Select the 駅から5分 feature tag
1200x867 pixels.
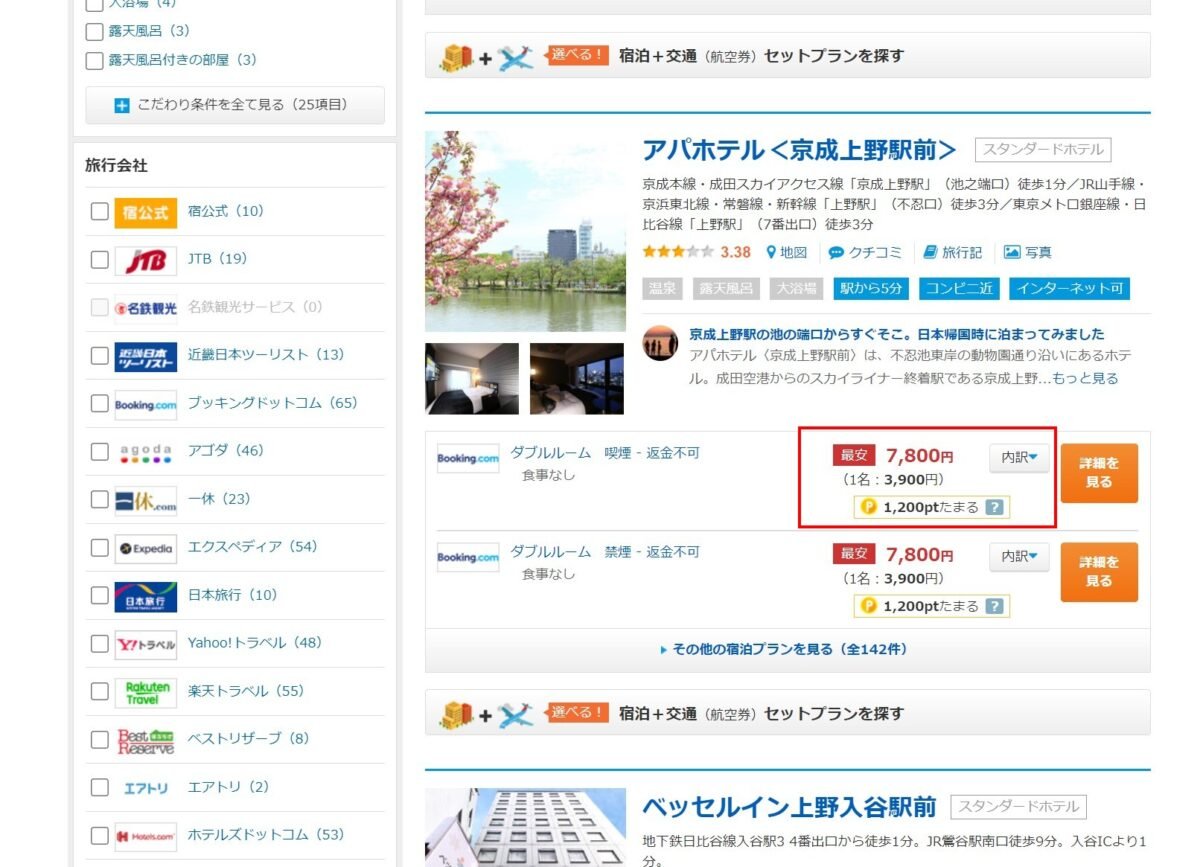(870, 289)
